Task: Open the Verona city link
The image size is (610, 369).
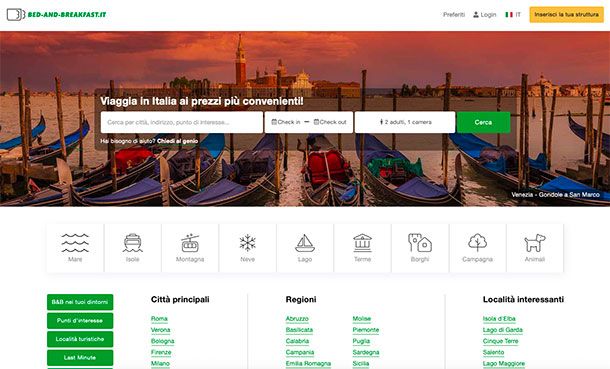Action: (161, 330)
